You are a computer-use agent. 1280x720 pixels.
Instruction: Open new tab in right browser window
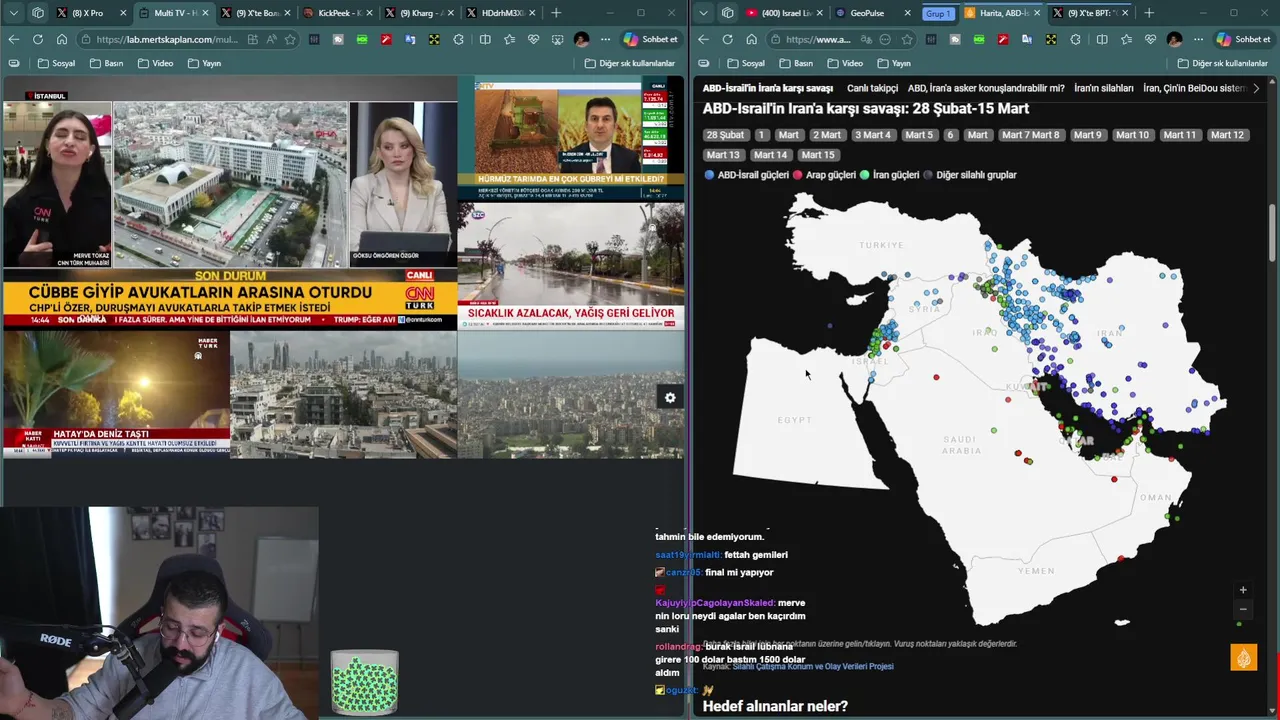point(1148,13)
